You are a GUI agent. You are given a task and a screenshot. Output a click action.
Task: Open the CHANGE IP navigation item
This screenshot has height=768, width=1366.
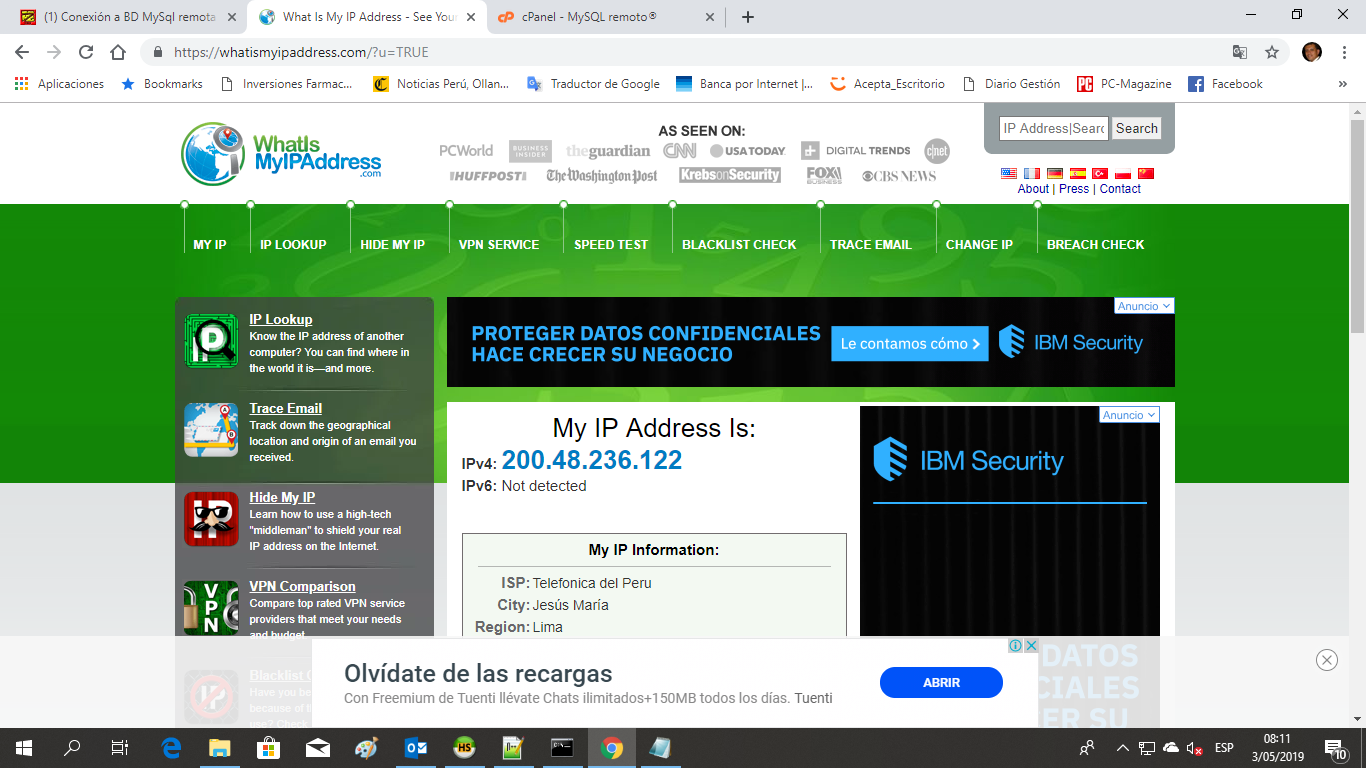point(979,244)
